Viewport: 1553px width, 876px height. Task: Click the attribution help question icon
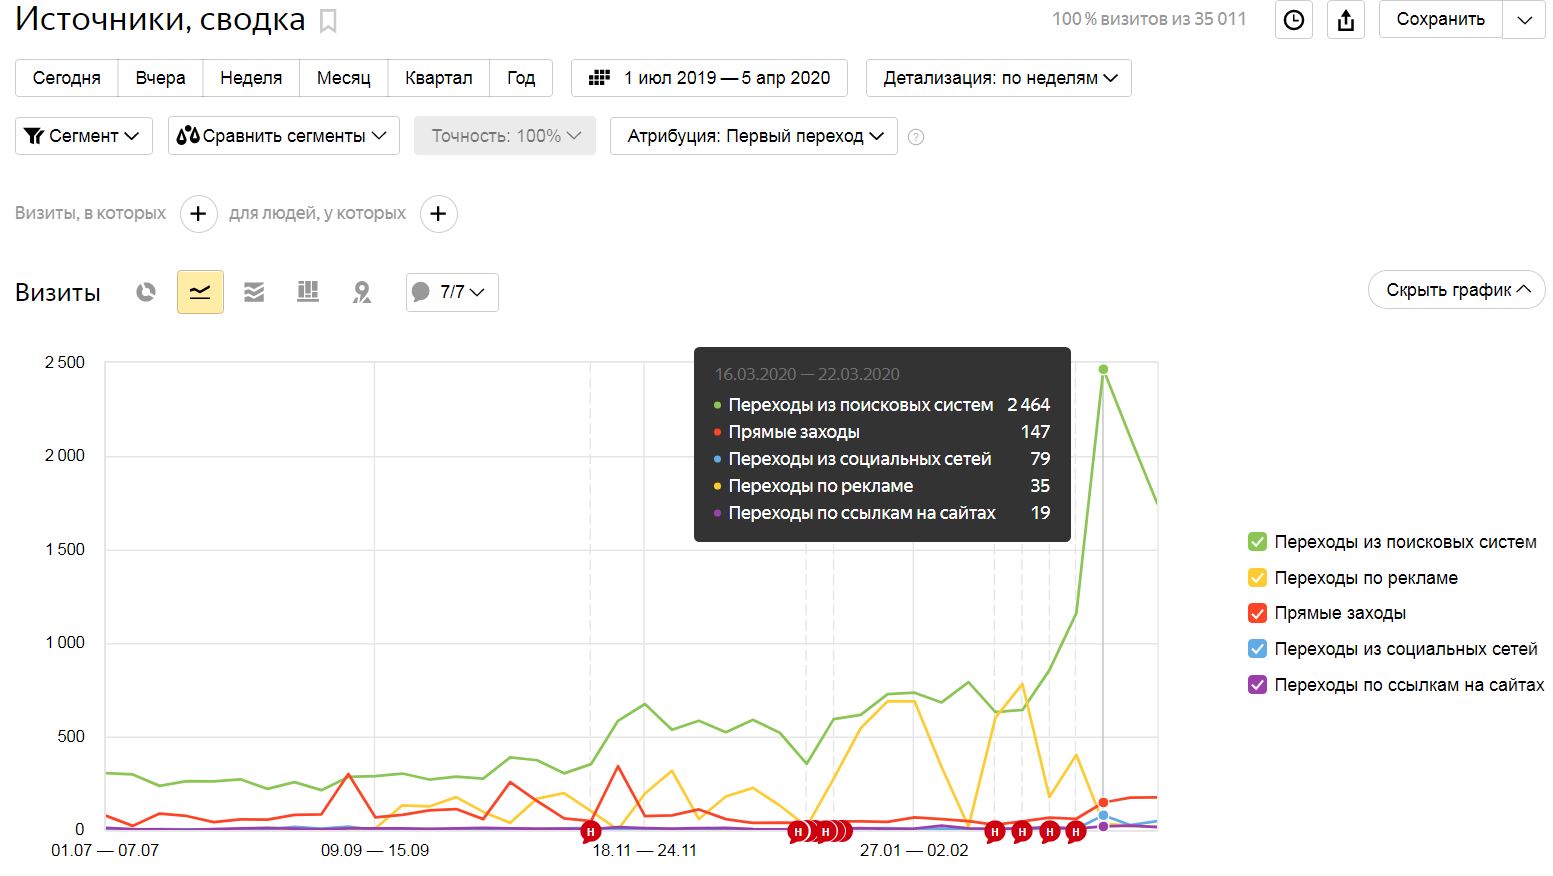point(915,137)
